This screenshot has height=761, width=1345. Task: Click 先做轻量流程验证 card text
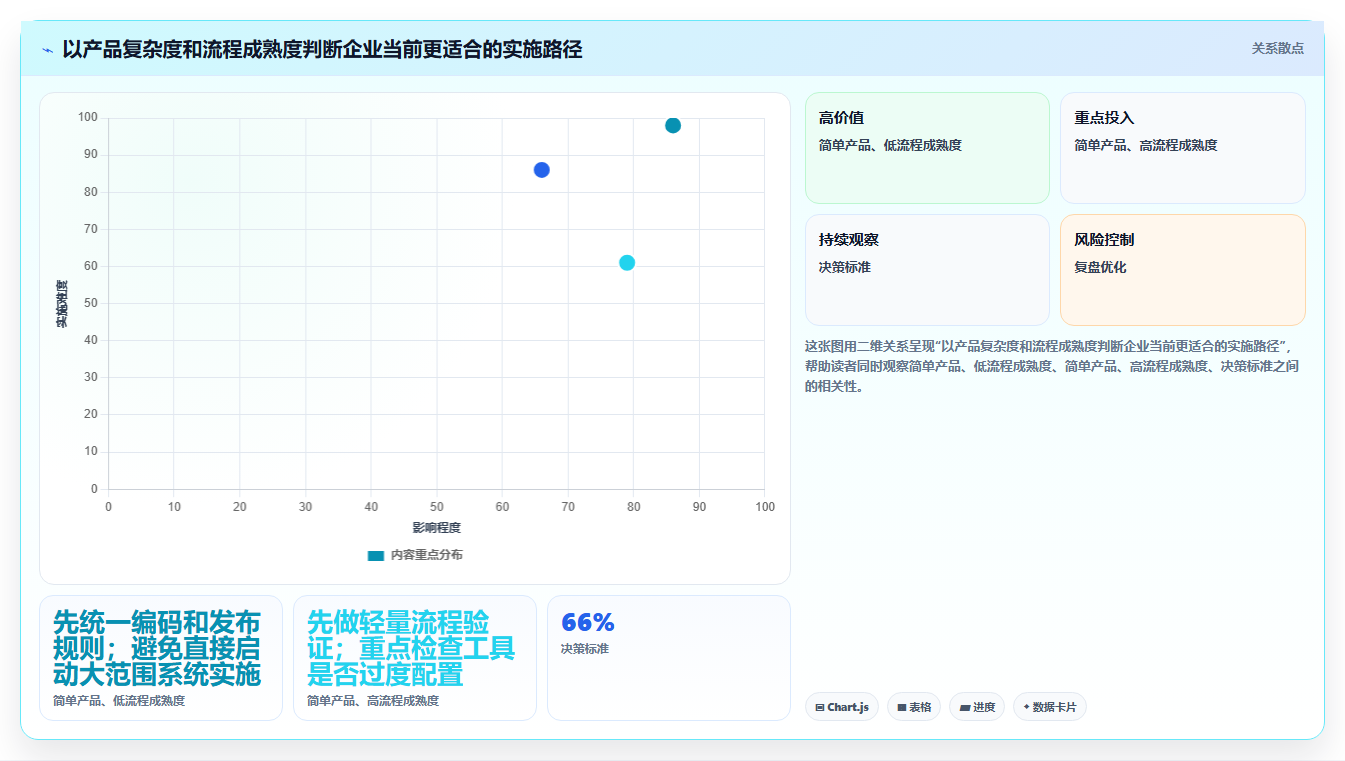(x=411, y=647)
